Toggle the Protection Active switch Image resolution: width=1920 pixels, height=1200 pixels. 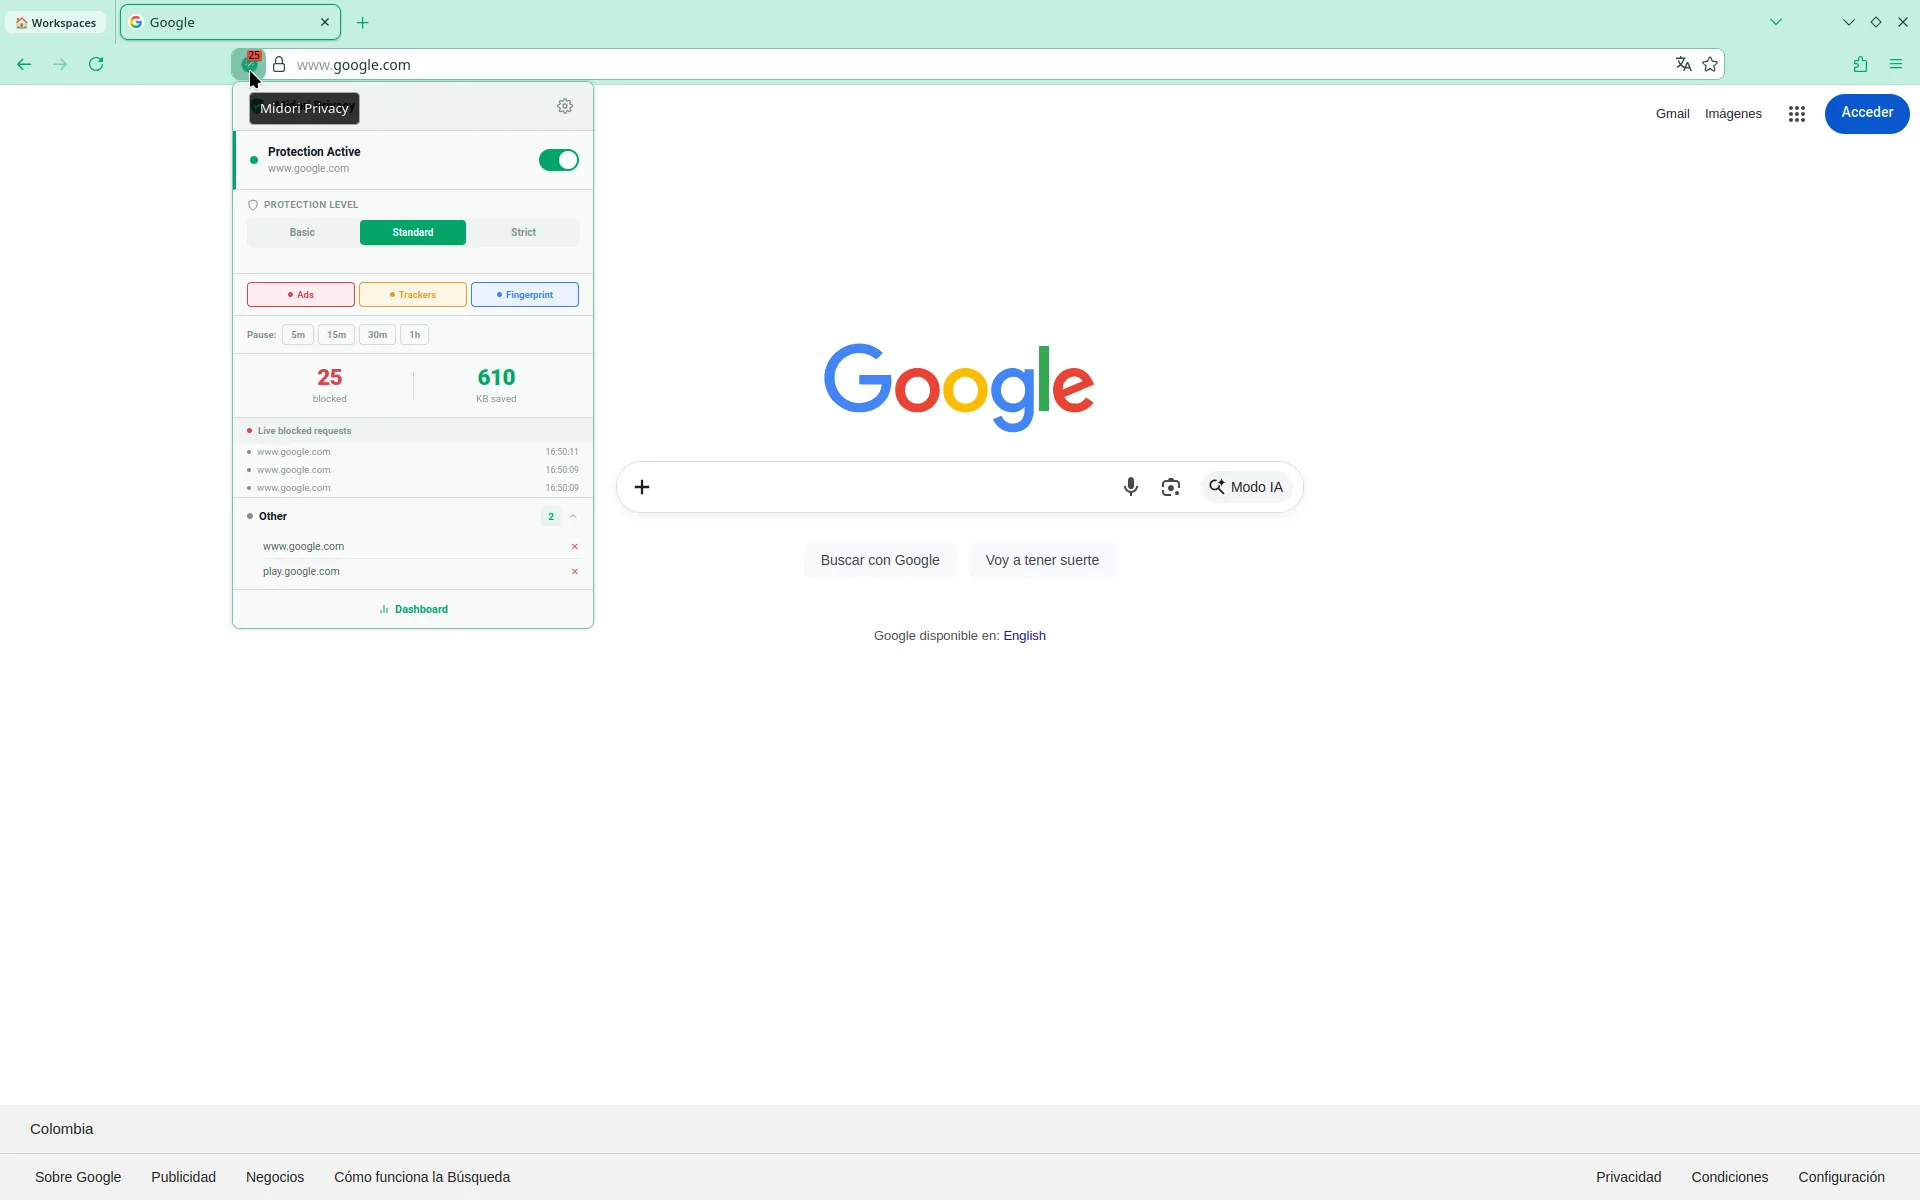pos(558,160)
